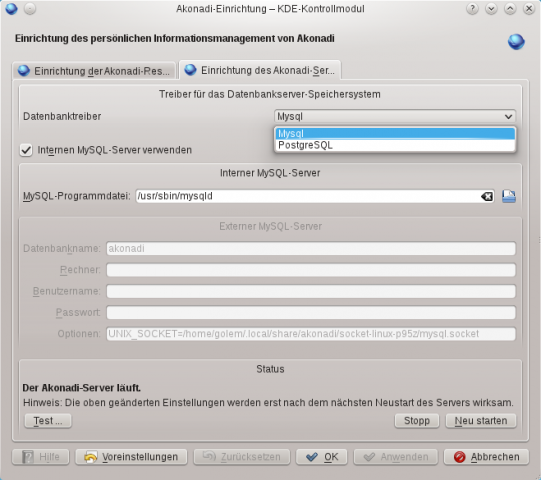Clear the MySQL-Programmdatei field with the erase icon

coord(487,196)
